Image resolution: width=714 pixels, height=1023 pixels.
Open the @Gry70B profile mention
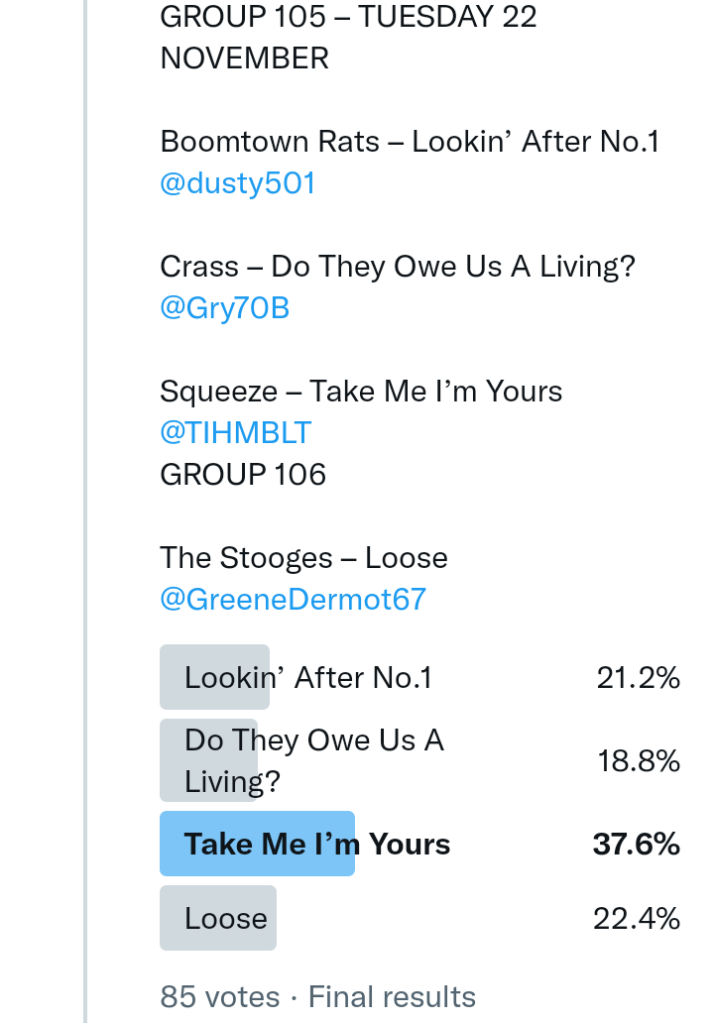click(x=225, y=308)
